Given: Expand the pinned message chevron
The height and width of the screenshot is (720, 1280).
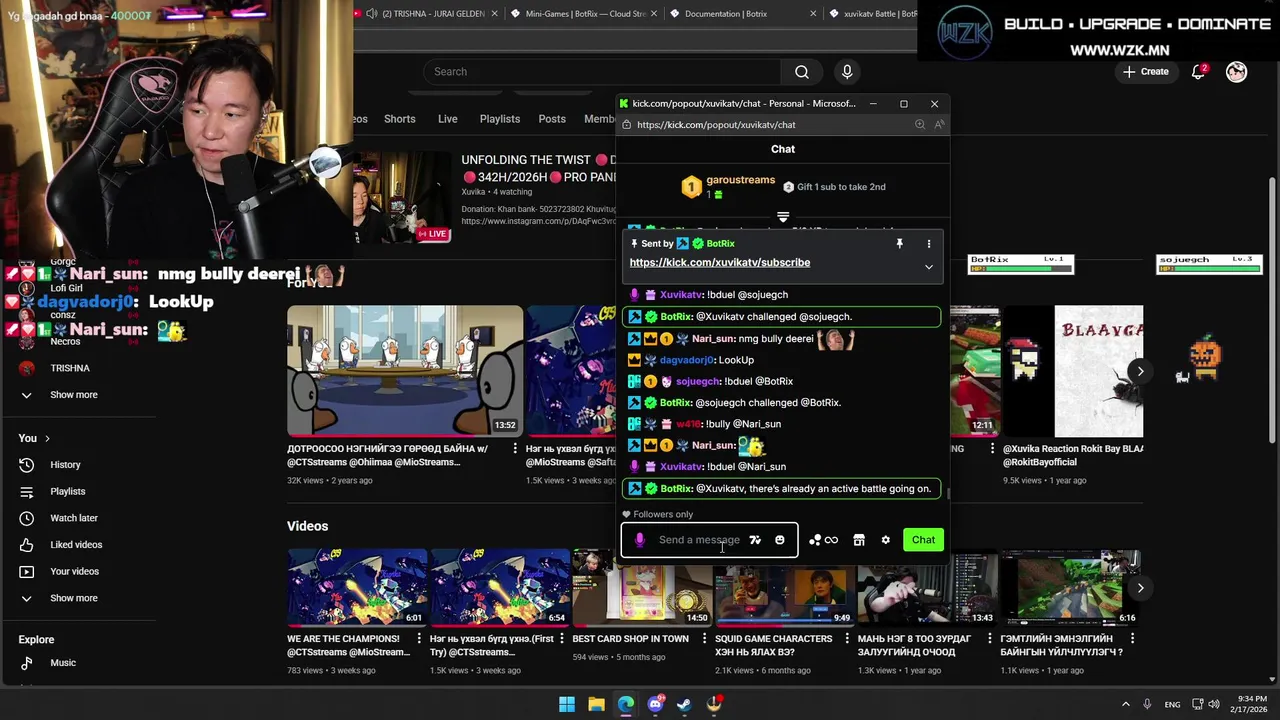Looking at the screenshot, I should point(928,267).
